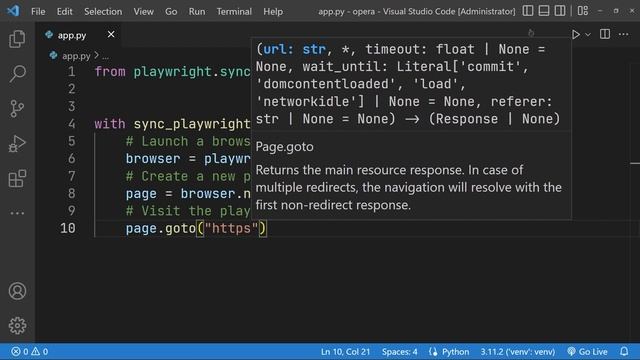The image size is (640, 360).
Task: Toggle the bottom panel layout
Action: point(544,11)
